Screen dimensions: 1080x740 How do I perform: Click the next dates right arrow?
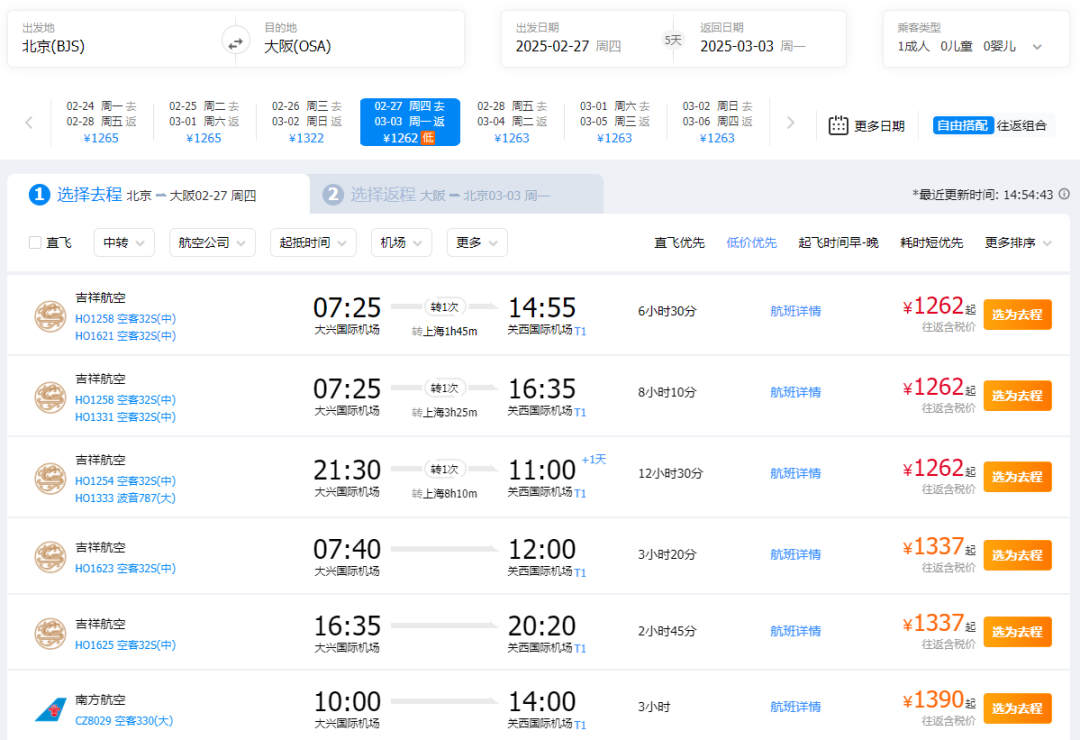pyautogui.click(x=790, y=123)
